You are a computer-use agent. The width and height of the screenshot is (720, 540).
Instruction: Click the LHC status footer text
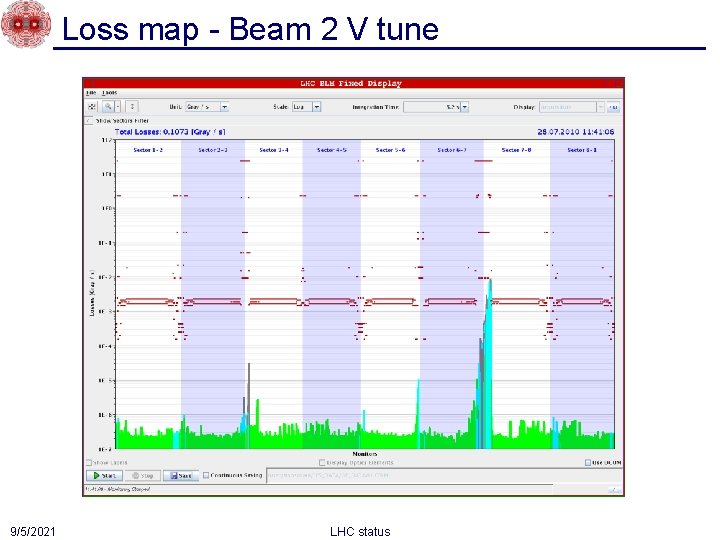click(360, 532)
